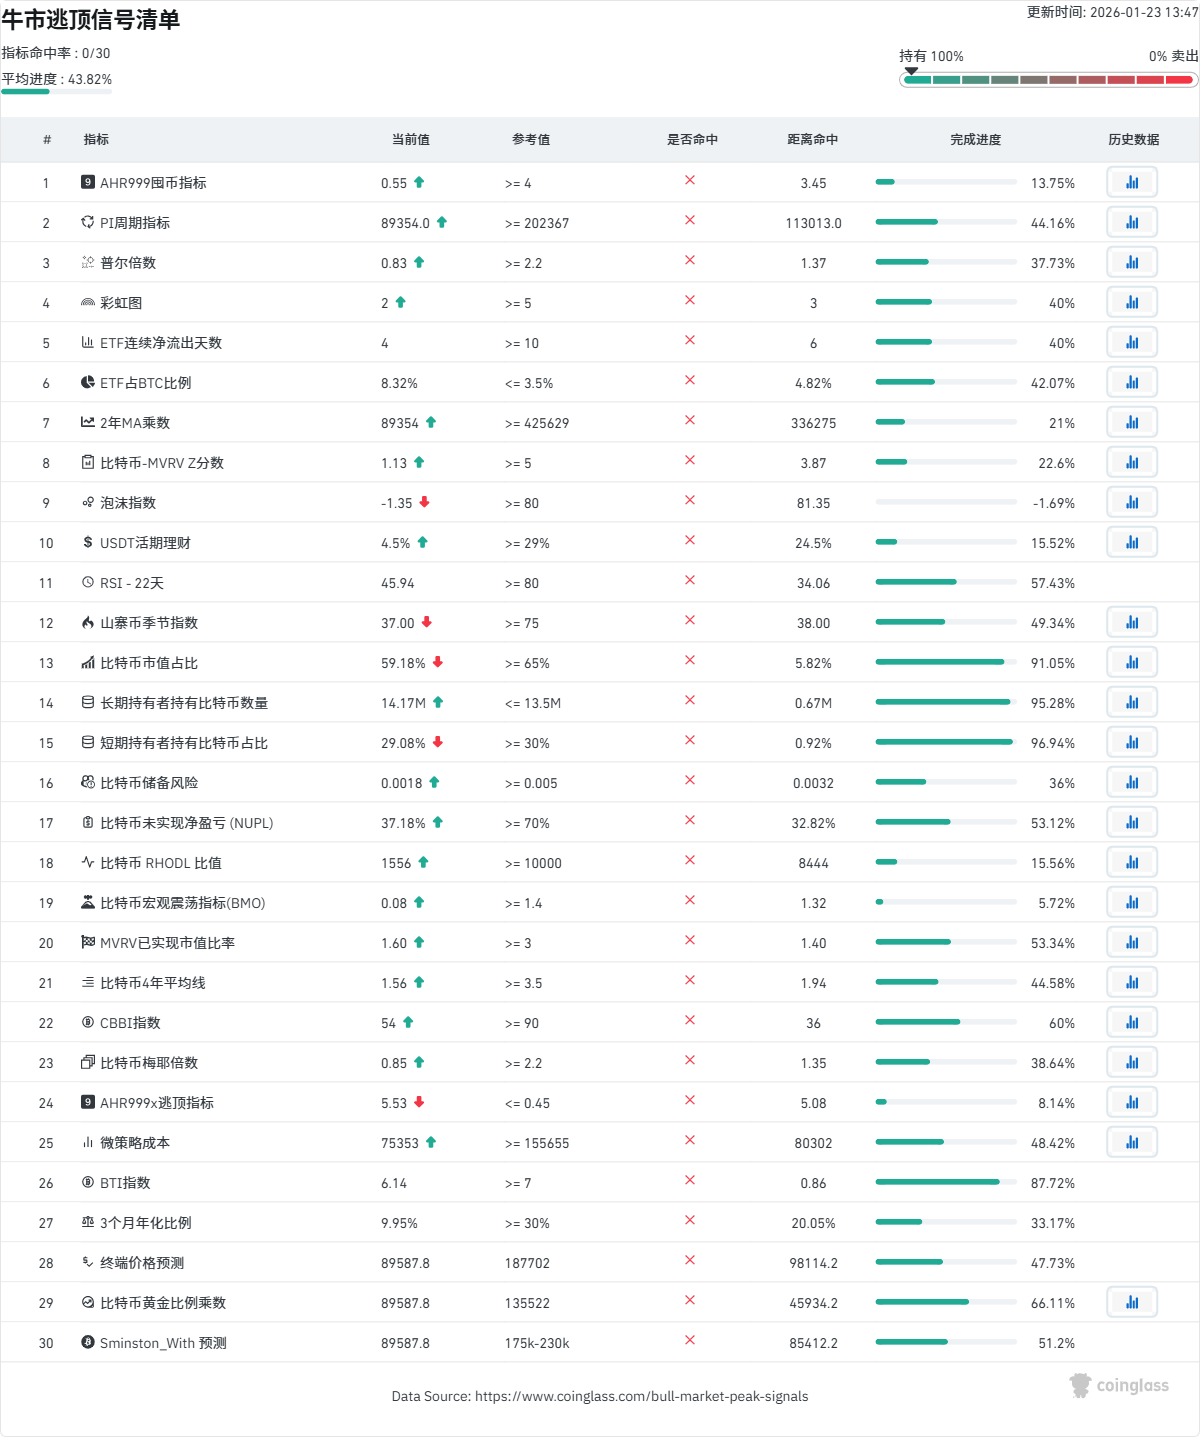Image resolution: width=1200 pixels, height=1438 pixels.
Task: Click the 平均进度 progress bar
Action: pos(56,92)
